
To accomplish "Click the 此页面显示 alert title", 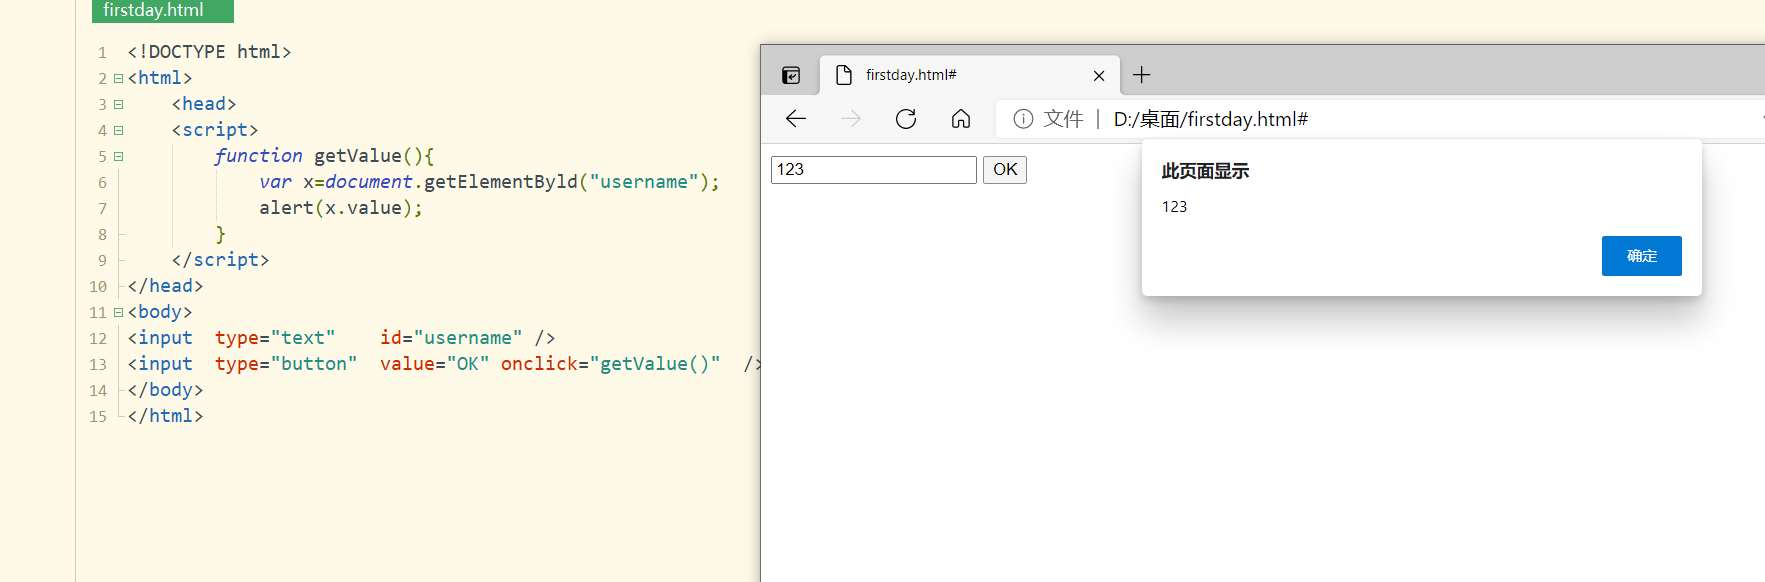I will point(1205,171).
